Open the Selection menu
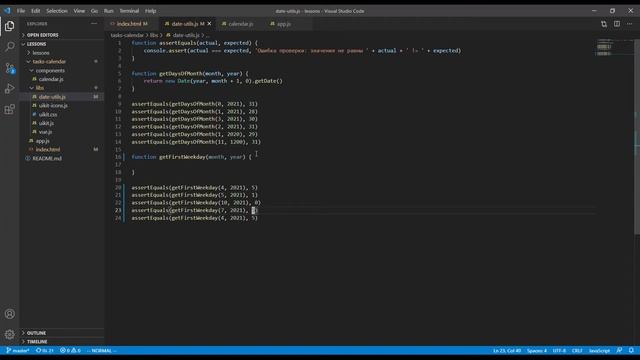This screenshot has height=360, width=640. (57, 11)
